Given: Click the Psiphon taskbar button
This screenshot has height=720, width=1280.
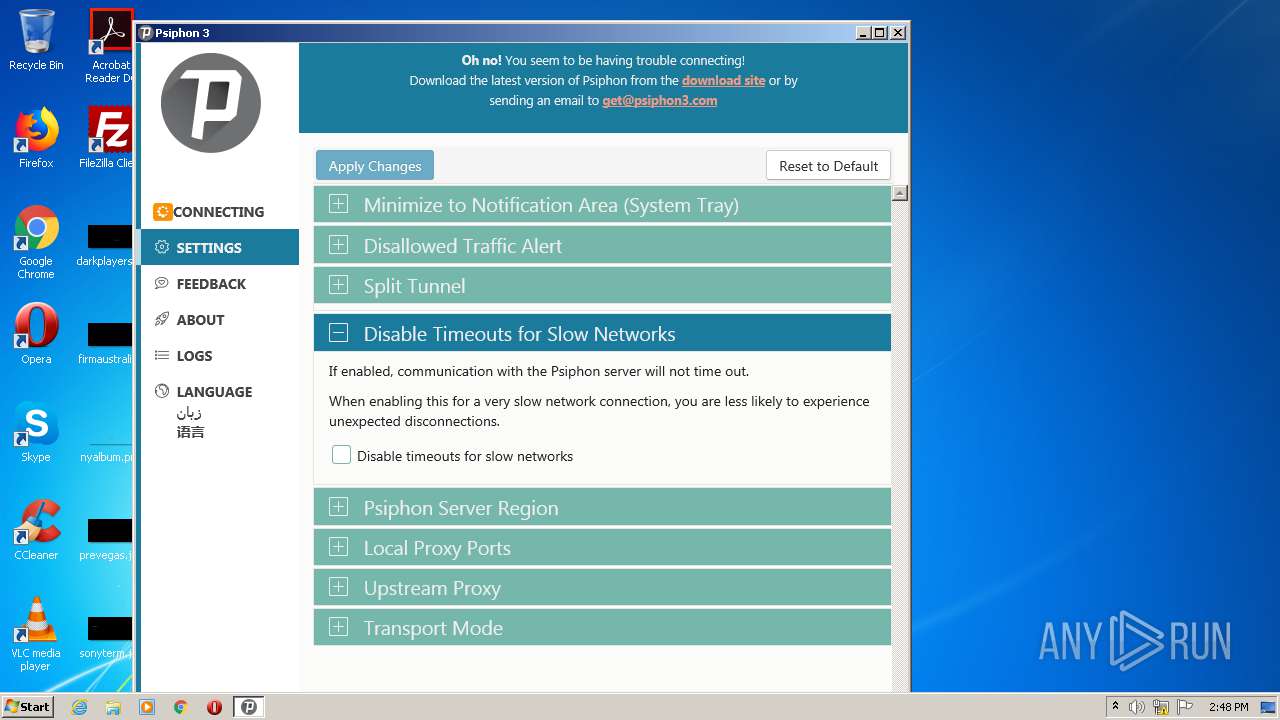Looking at the screenshot, I should point(249,707).
